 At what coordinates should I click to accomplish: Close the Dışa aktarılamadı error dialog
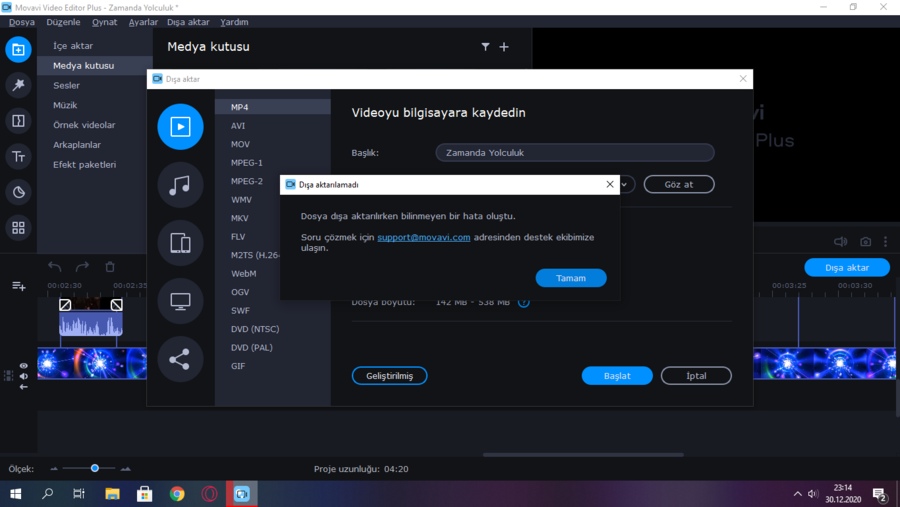(610, 184)
